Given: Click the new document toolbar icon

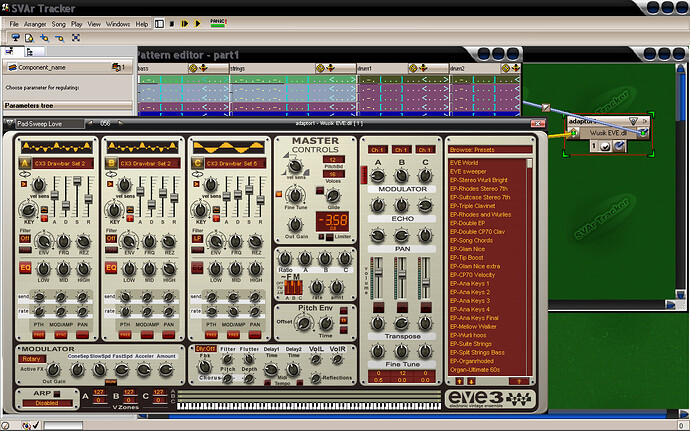Looking at the screenshot, I should click(x=29, y=38).
